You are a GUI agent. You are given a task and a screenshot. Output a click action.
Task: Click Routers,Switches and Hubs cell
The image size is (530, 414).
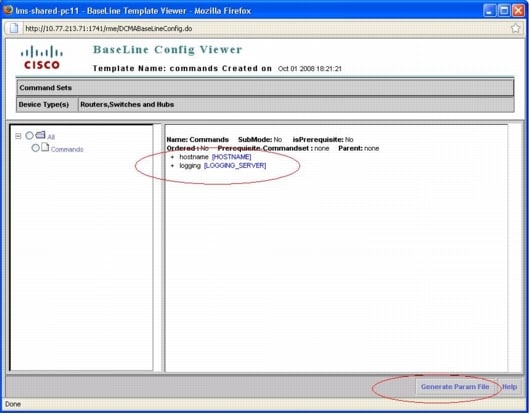point(296,104)
